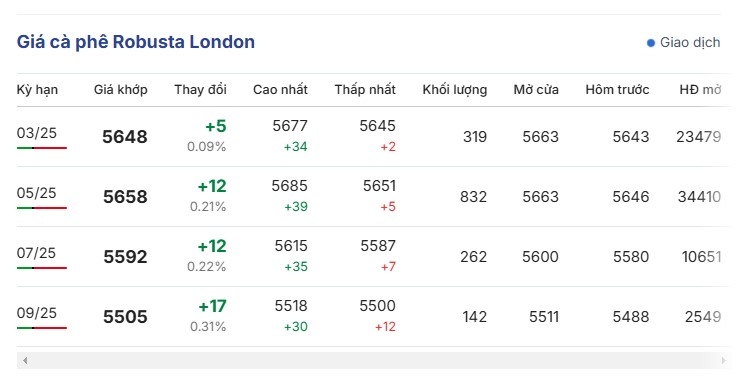
Task: Click the Kỳ hạn column header
Action: (x=37, y=90)
